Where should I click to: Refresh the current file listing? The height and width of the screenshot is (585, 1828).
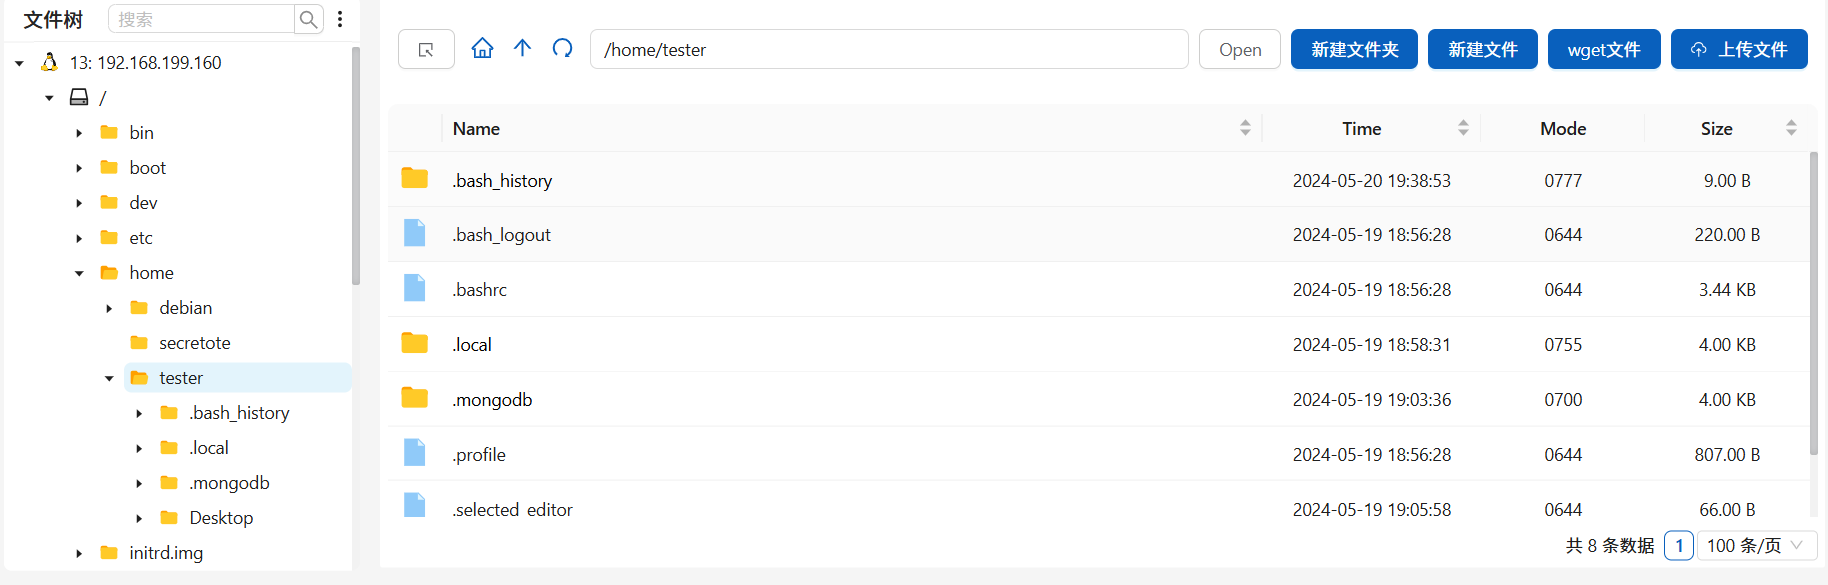tap(562, 48)
